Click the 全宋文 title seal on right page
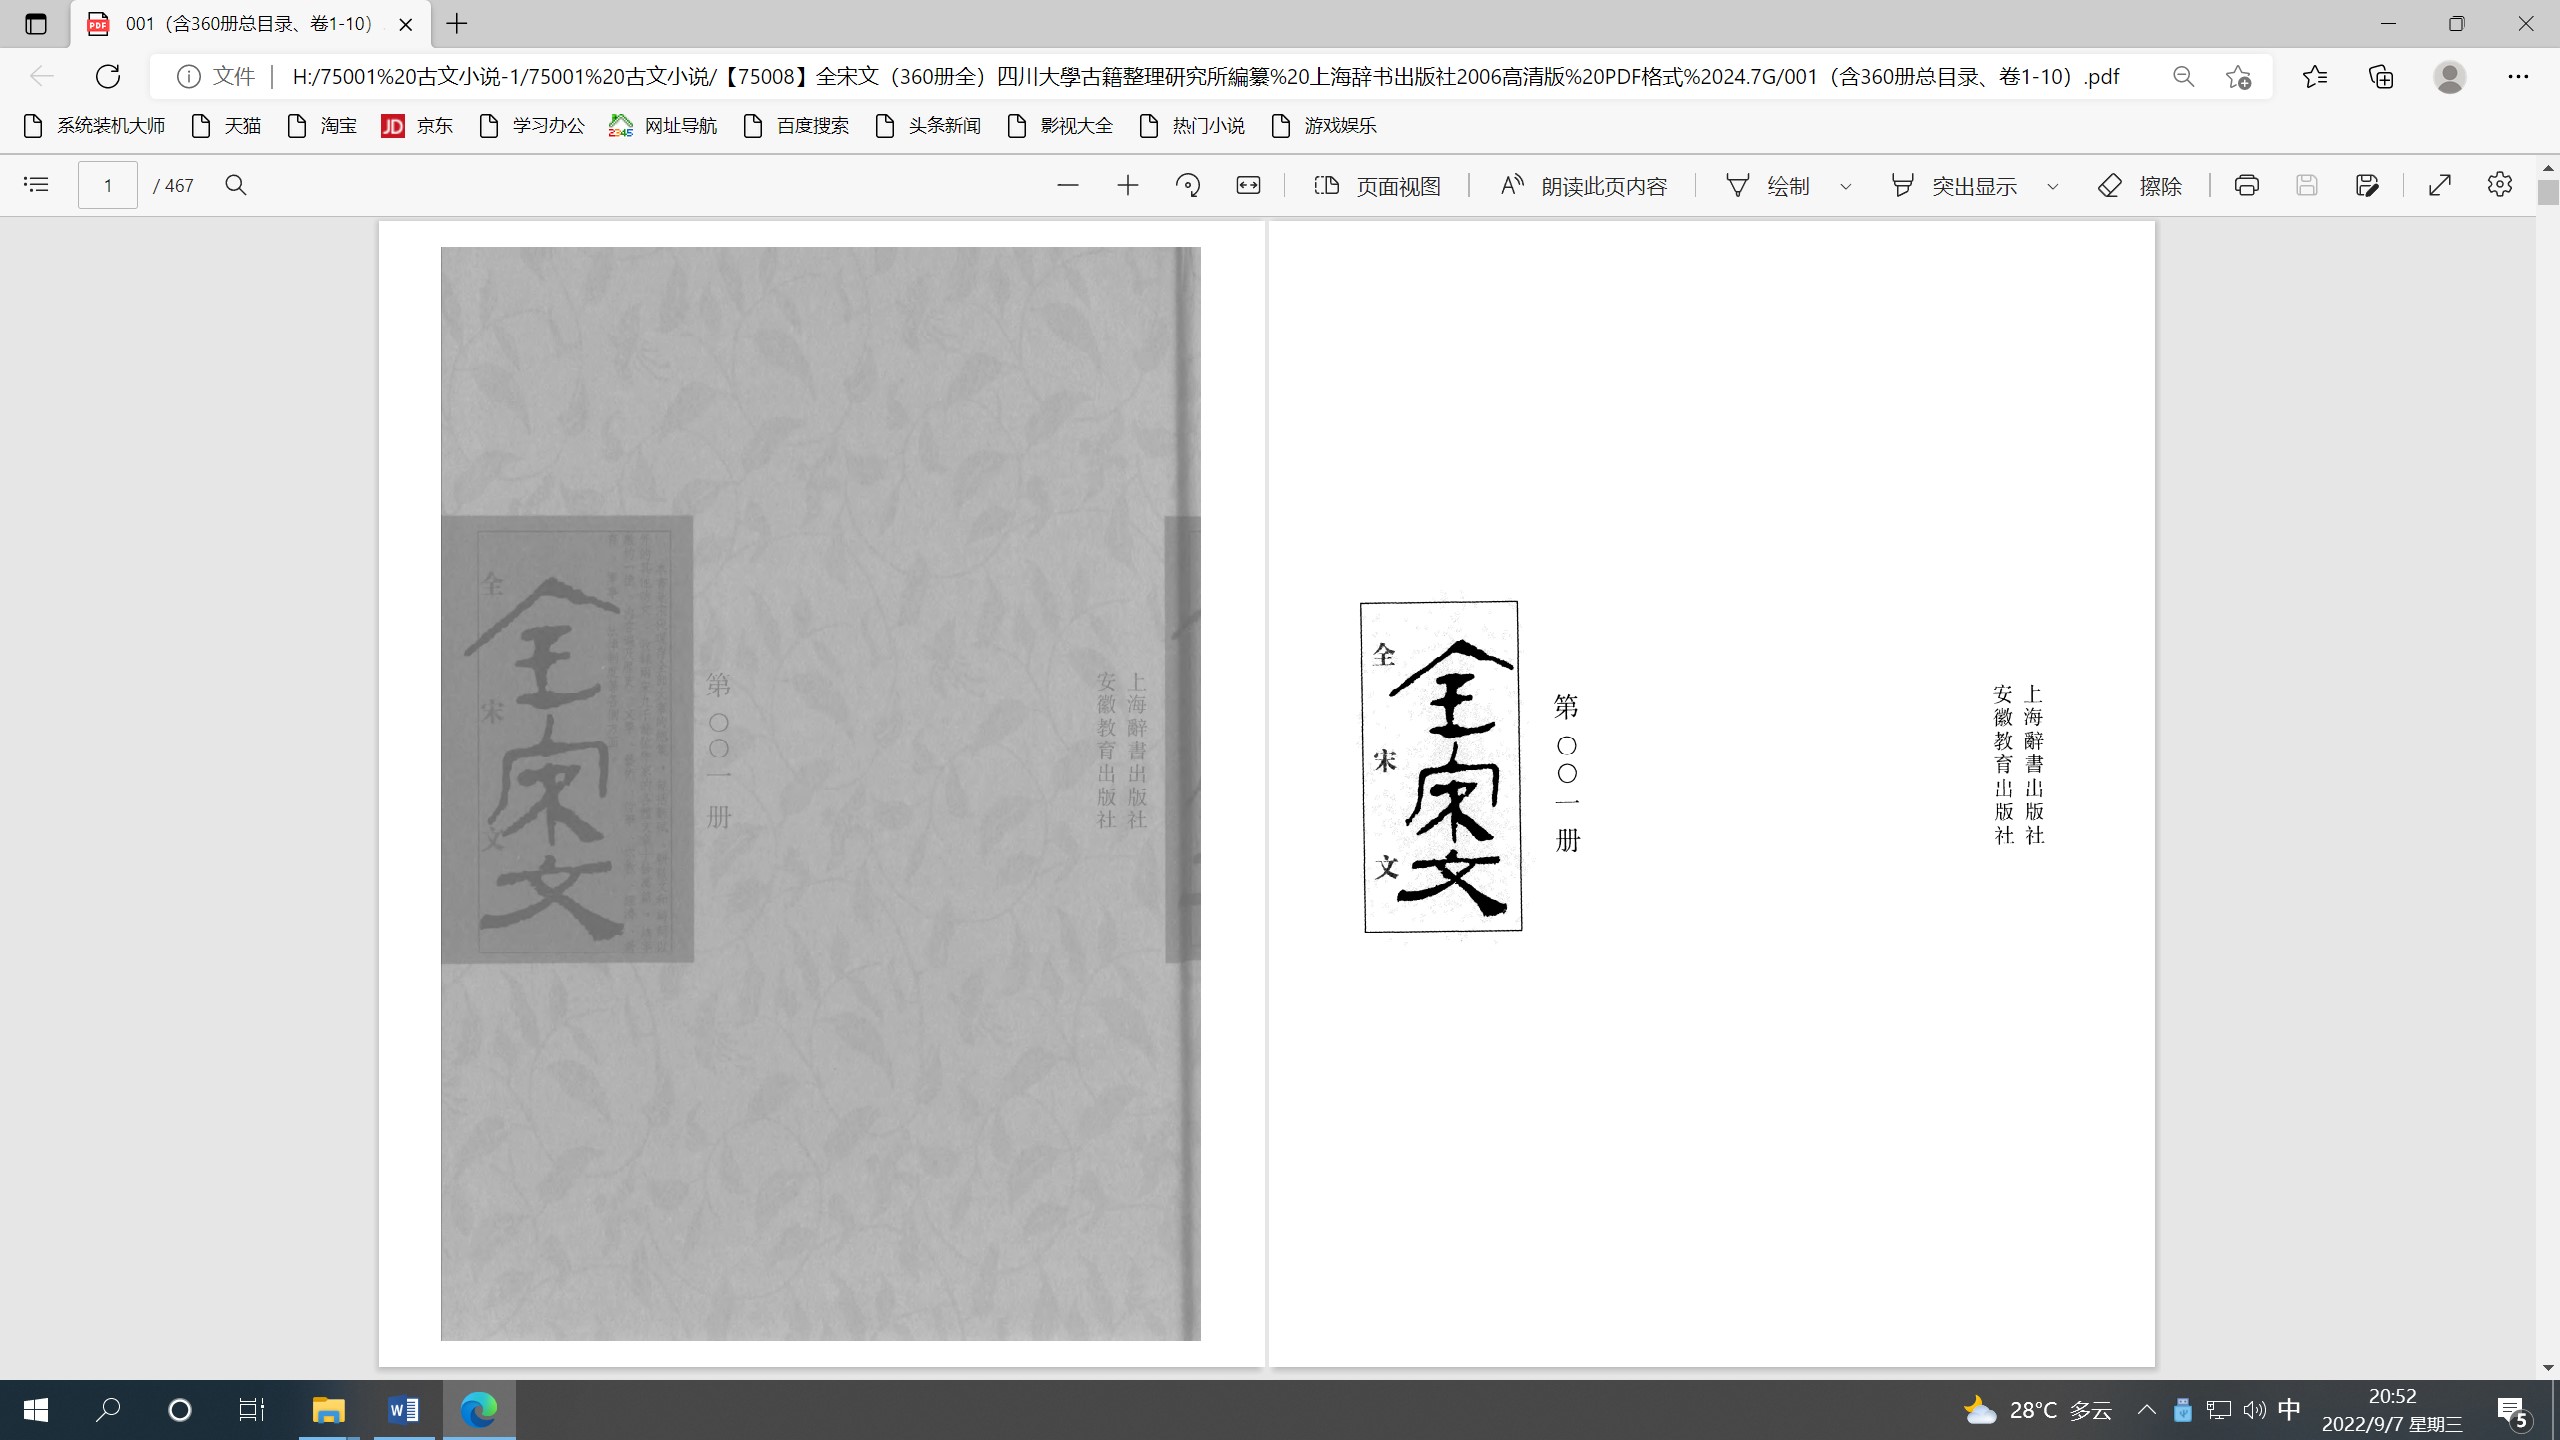Viewport: 2560px width, 1440px height. click(1441, 767)
